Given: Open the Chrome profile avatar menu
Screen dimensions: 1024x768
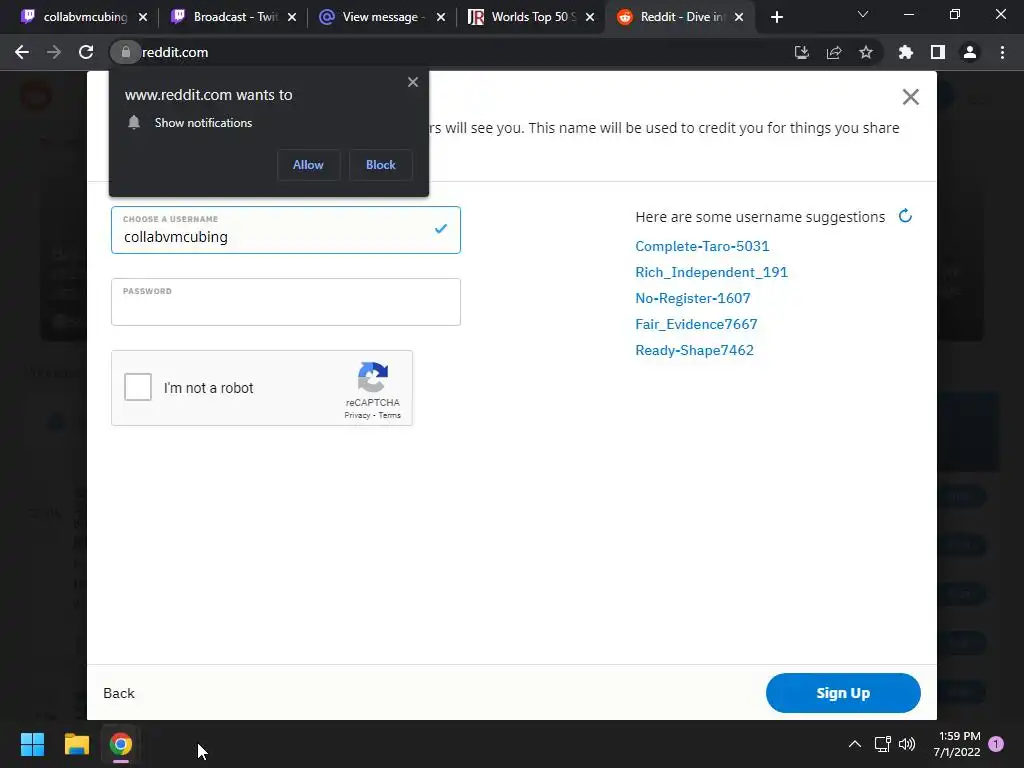Looking at the screenshot, I should tap(970, 52).
